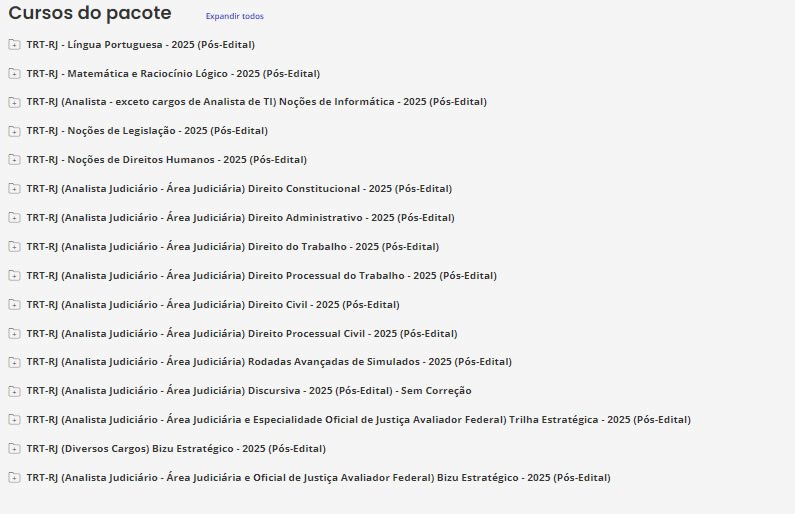Expand the Direito Processual do Trabalho plus icon
The width and height of the screenshot is (795, 514).
pos(13,276)
